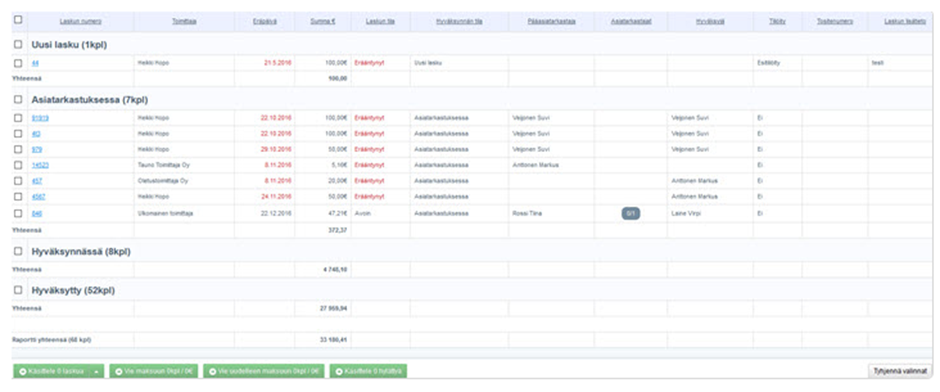
Task: Click the due date 22.12.2016
Action: 276,213
